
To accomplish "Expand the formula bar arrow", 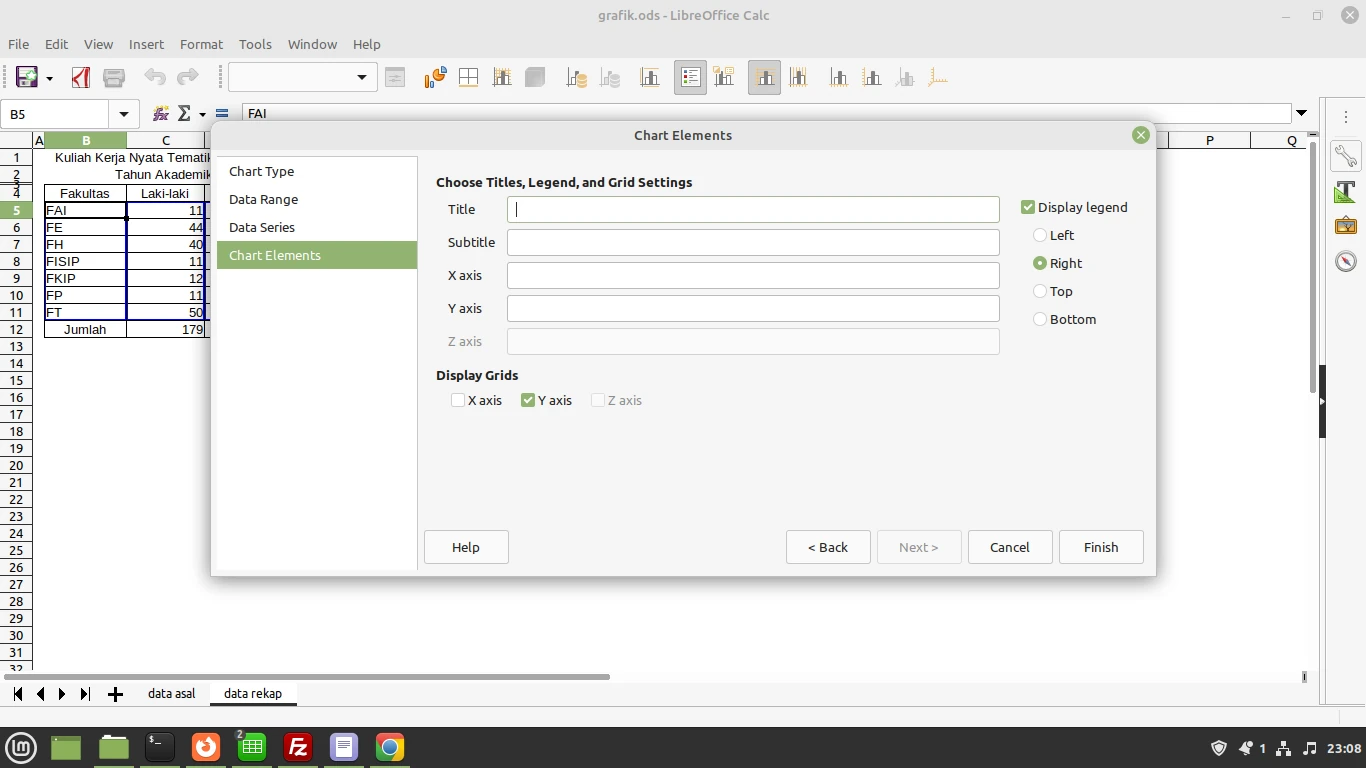I will [1301, 113].
